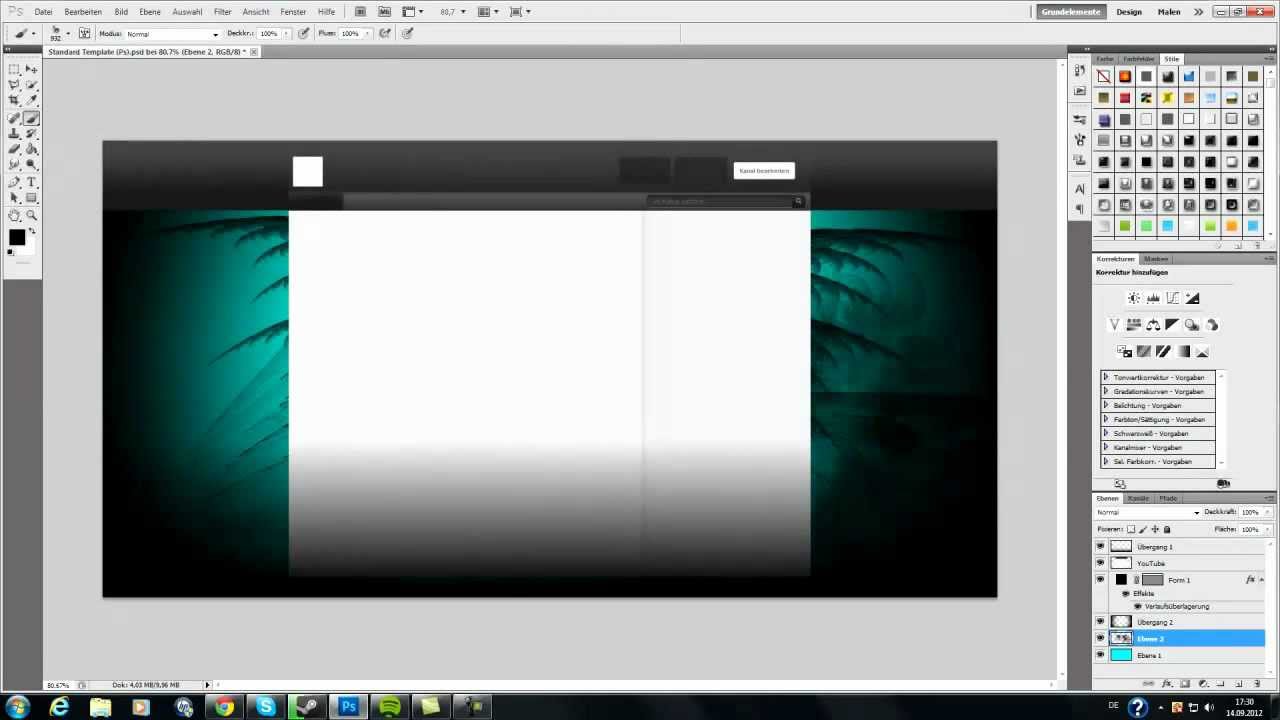Select the Lasso tool
1280x720 pixels.
coord(15,85)
